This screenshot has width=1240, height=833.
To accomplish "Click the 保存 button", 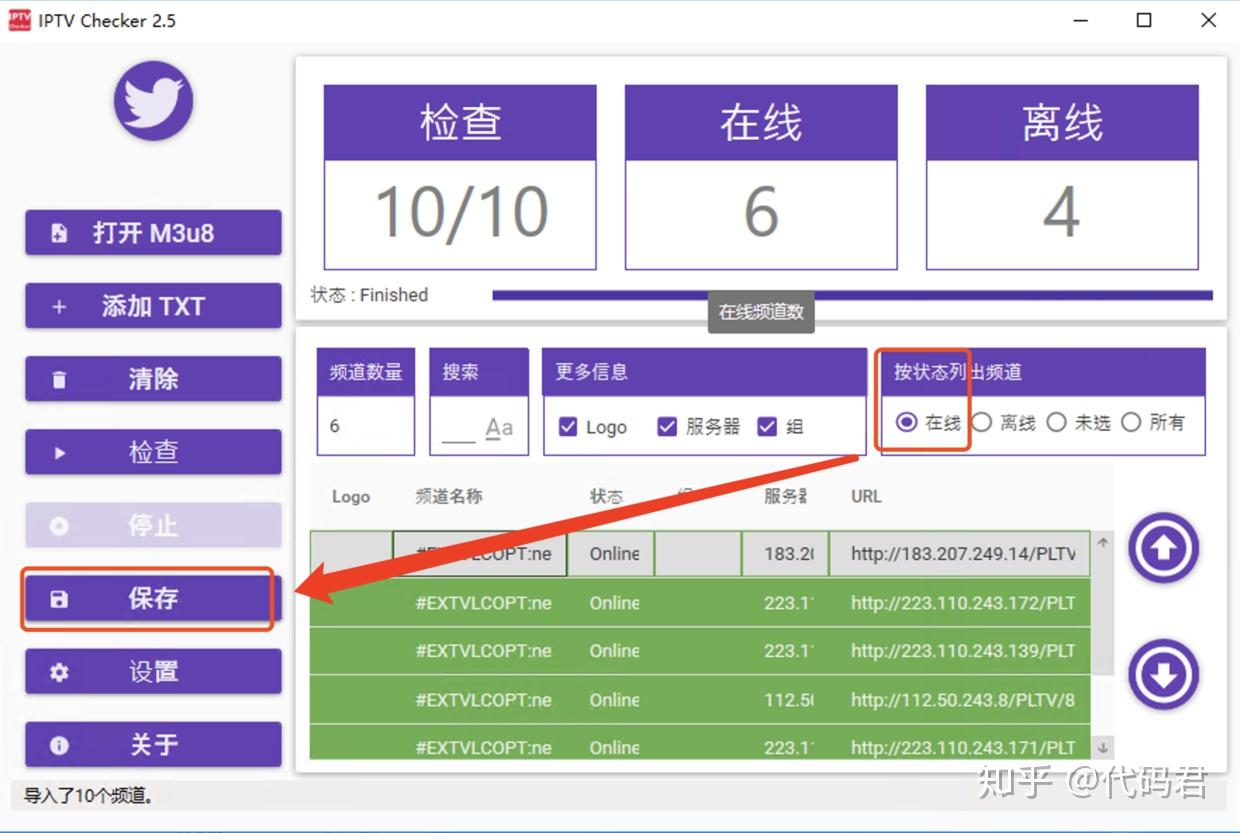I will (150, 598).
